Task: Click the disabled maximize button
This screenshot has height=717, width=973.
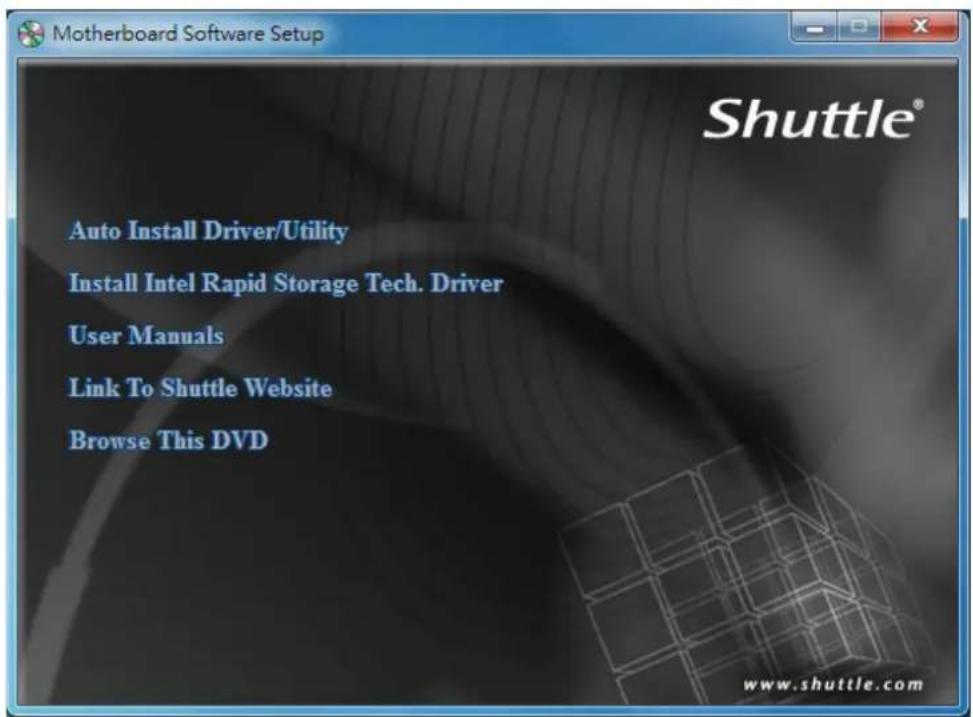Action: point(859,27)
